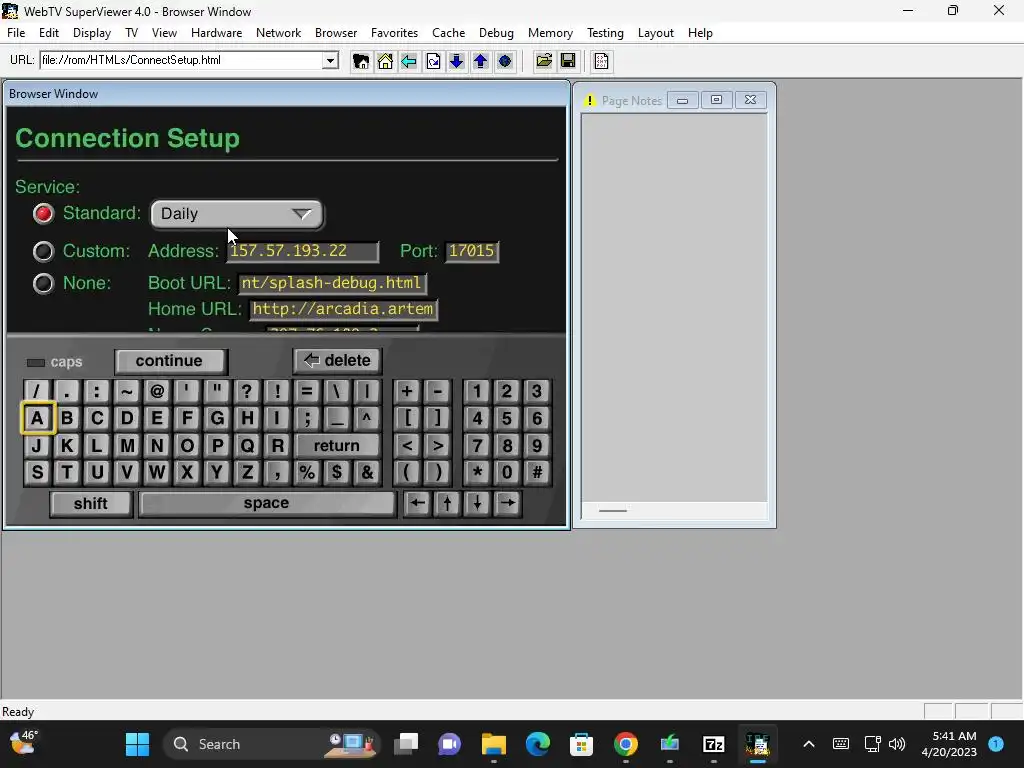Viewport: 1024px width, 768px height.
Task: Open the volume control in system tray
Action: pyautogui.click(x=897, y=744)
